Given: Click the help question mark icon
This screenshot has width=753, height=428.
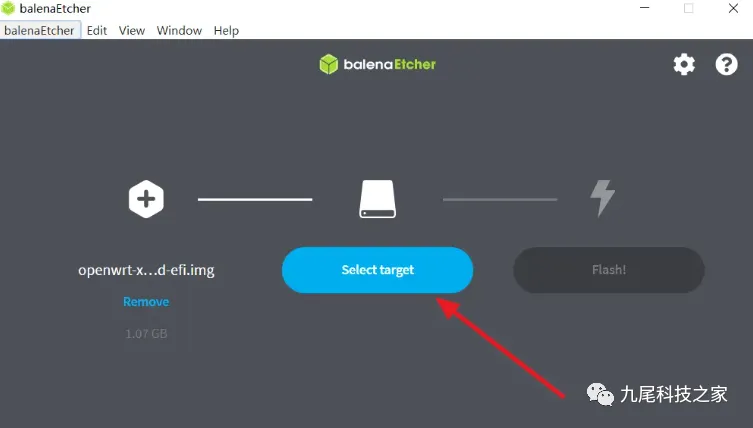Looking at the screenshot, I should tap(726, 64).
